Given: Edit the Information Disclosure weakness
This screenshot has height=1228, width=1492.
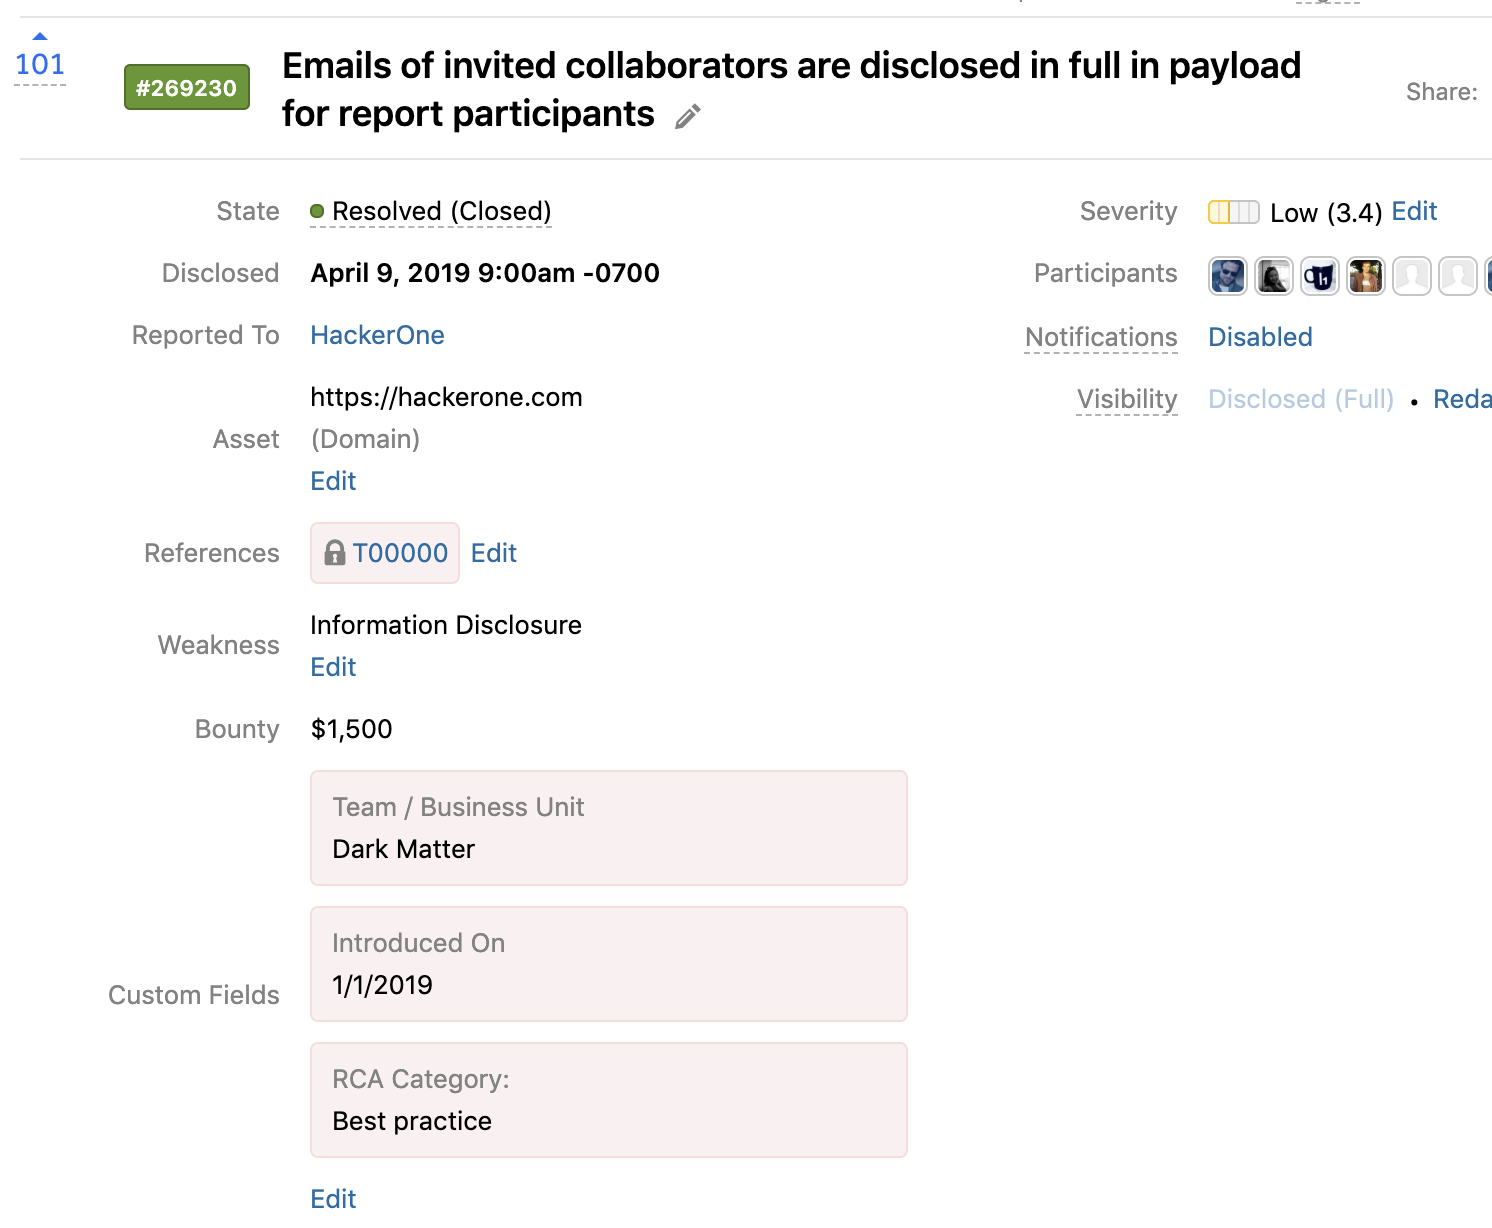Looking at the screenshot, I should click(x=333, y=667).
